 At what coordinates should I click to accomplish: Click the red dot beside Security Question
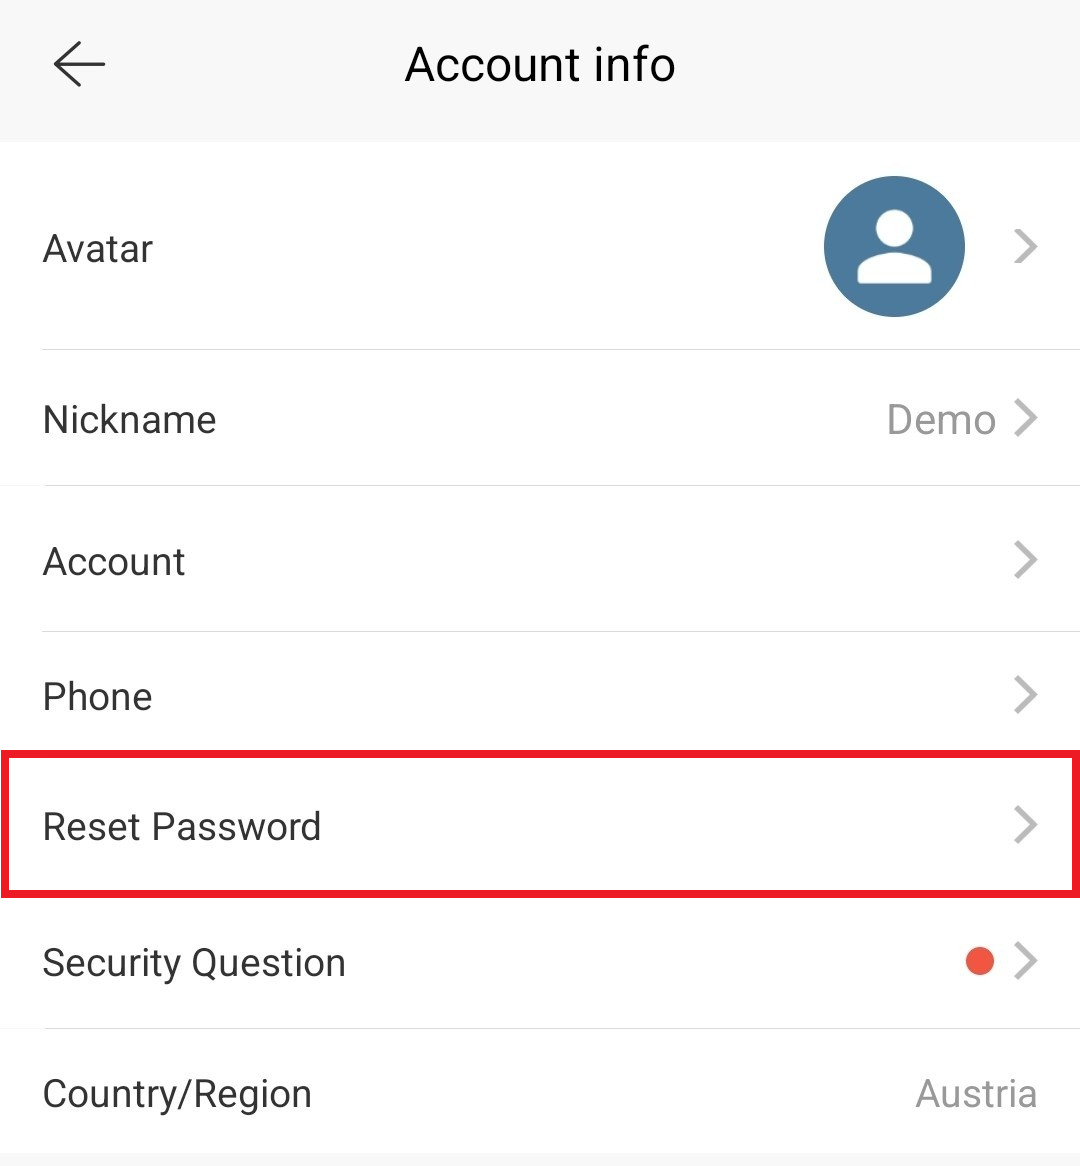tap(980, 961)
